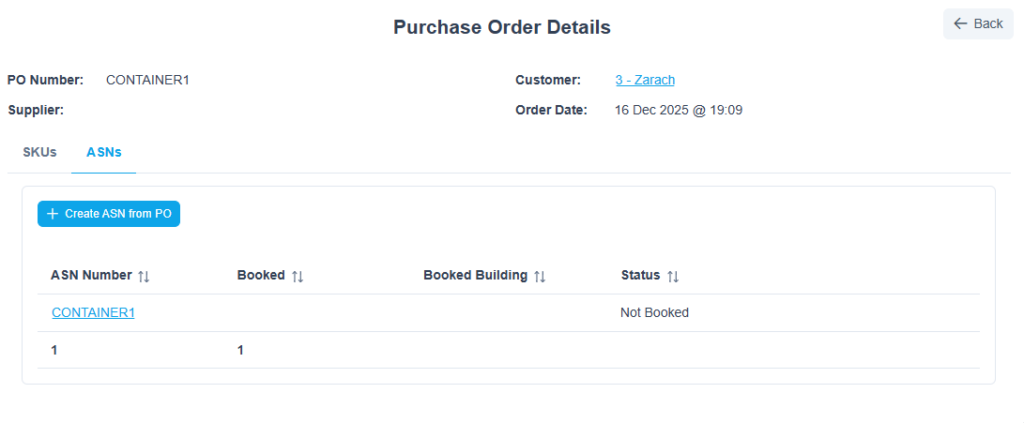Image resolution: width=1024 pixels, height=423 pixels.
Task: Switch to the SKUs tab
Action: click(40, 152)
